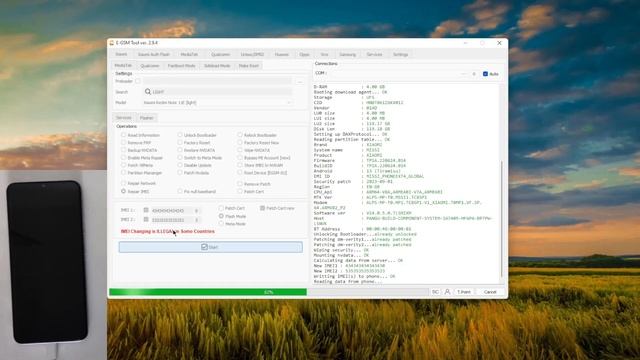Click the green progress bar

[208, 292]
